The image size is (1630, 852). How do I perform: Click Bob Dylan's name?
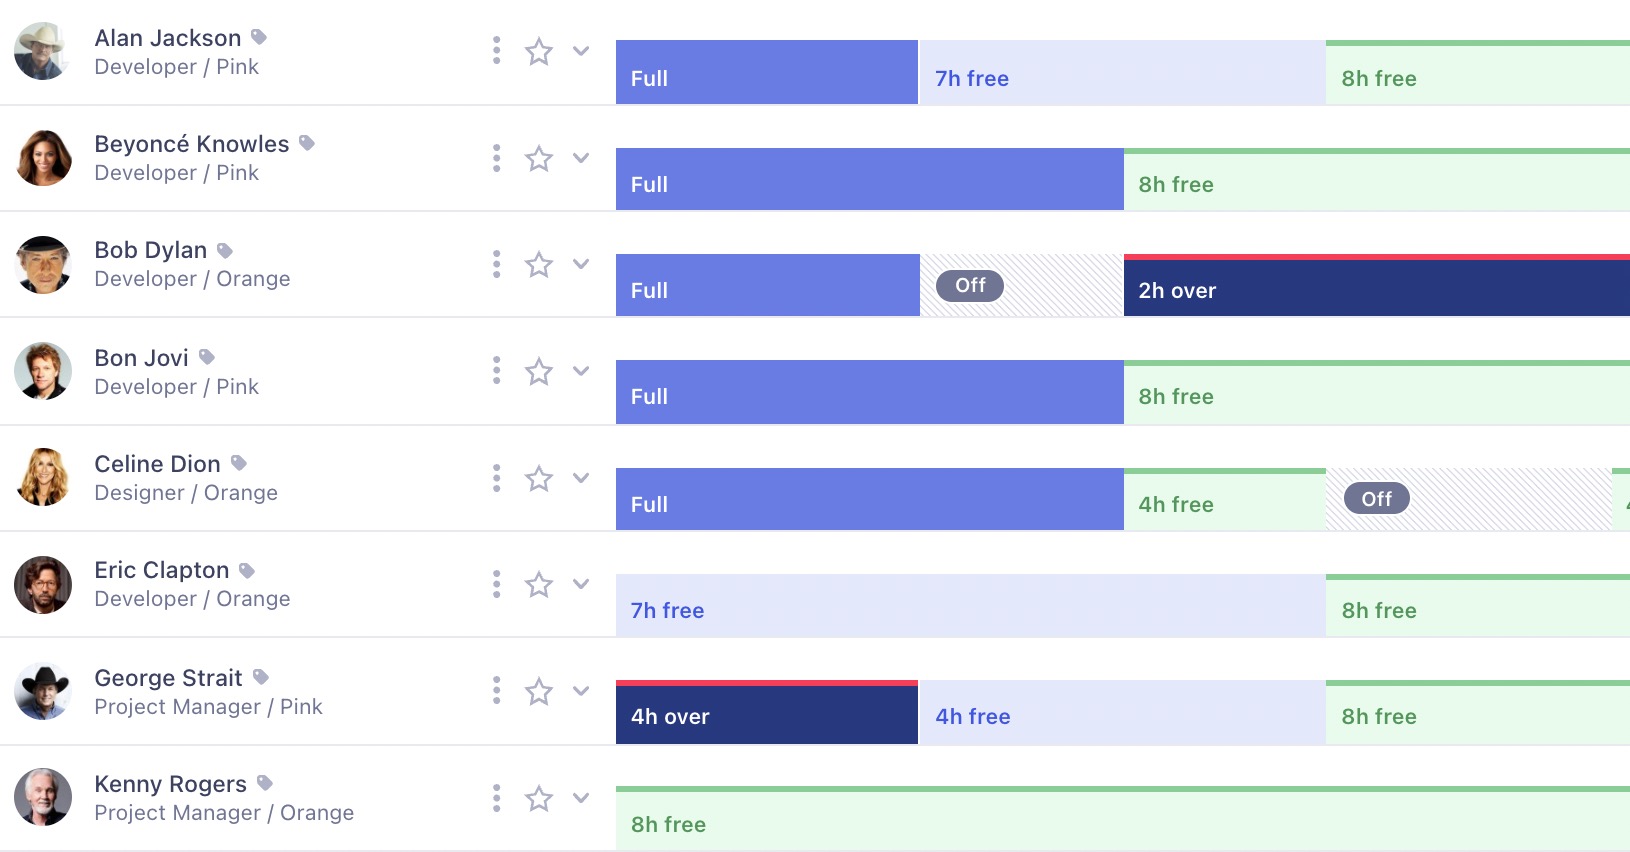point(150,249)
